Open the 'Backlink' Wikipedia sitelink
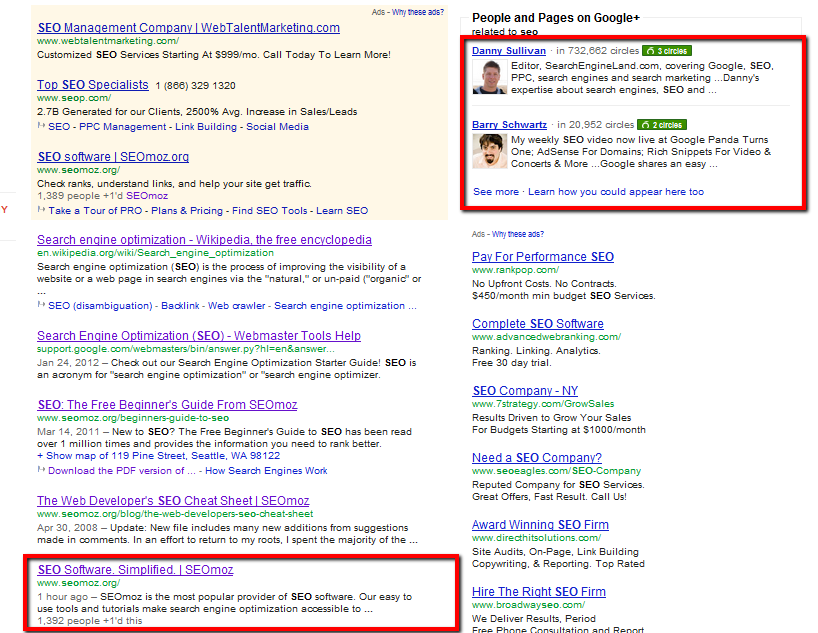 click(180, 306)
